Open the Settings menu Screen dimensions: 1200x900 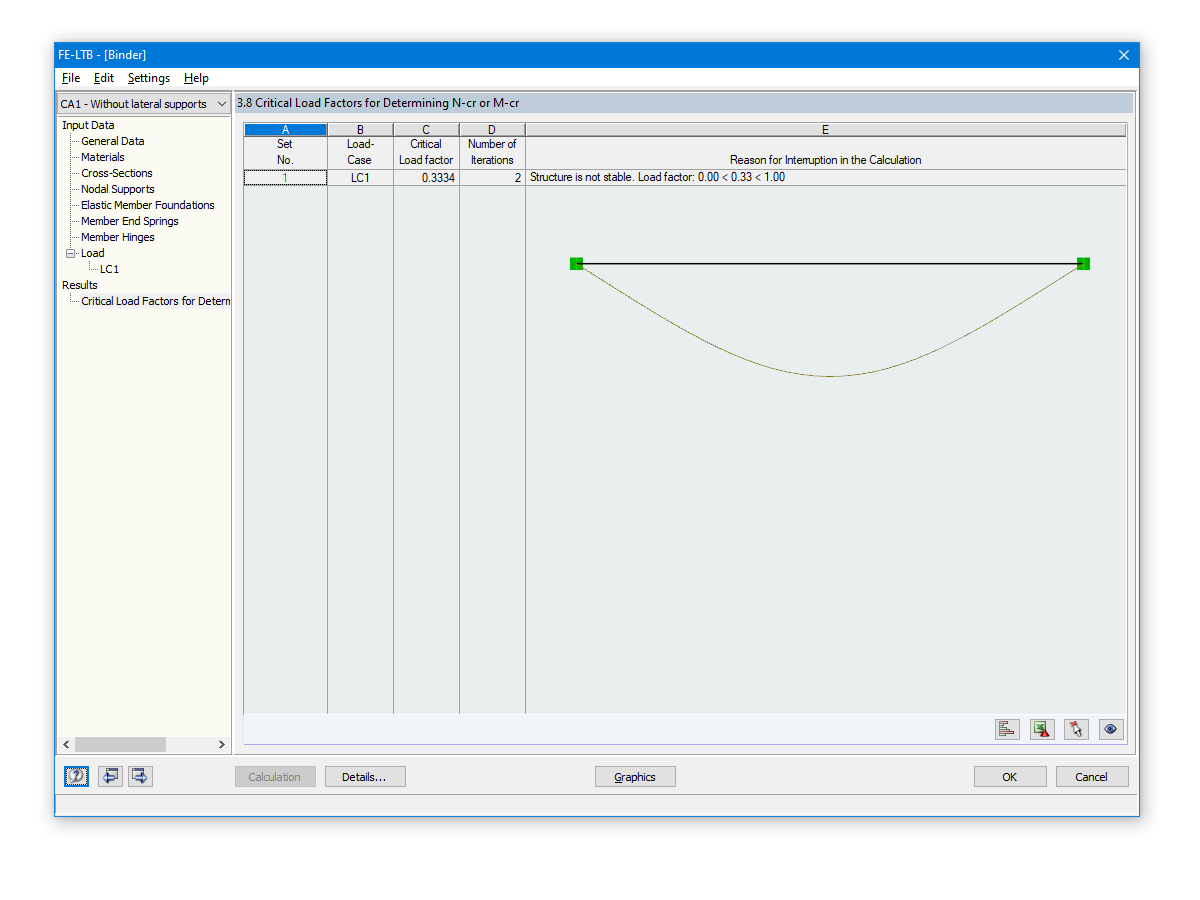(x=148, y=78)
